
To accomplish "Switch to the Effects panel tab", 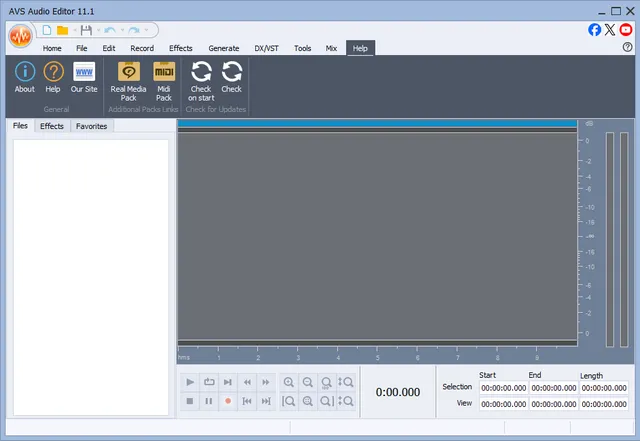I will pos(52,126).
